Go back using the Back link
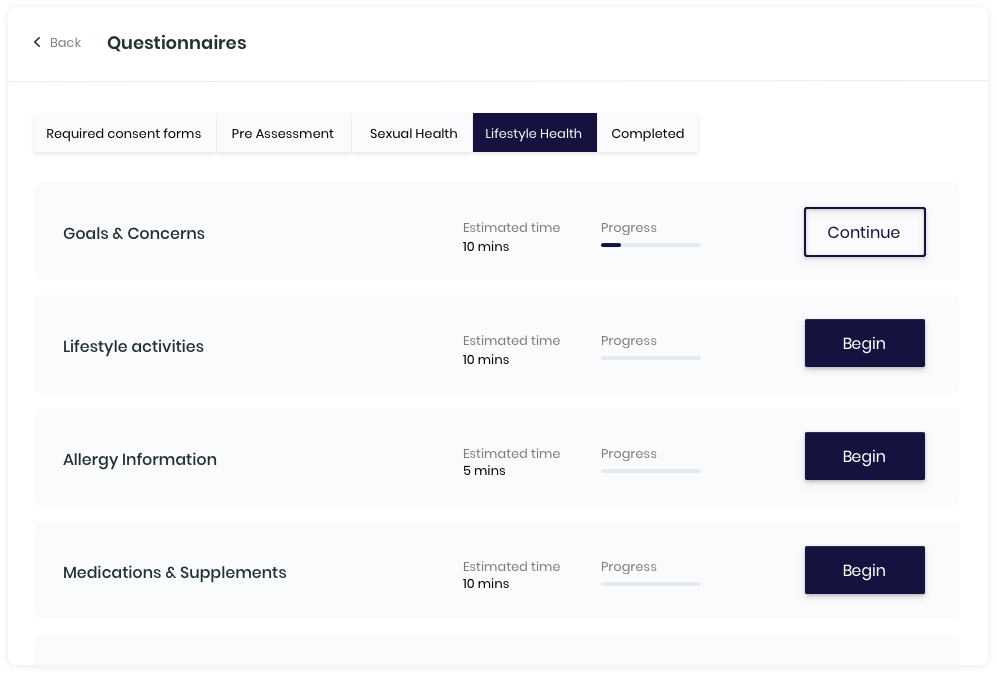This screenshot has width=996, height=674. [57, 43]
